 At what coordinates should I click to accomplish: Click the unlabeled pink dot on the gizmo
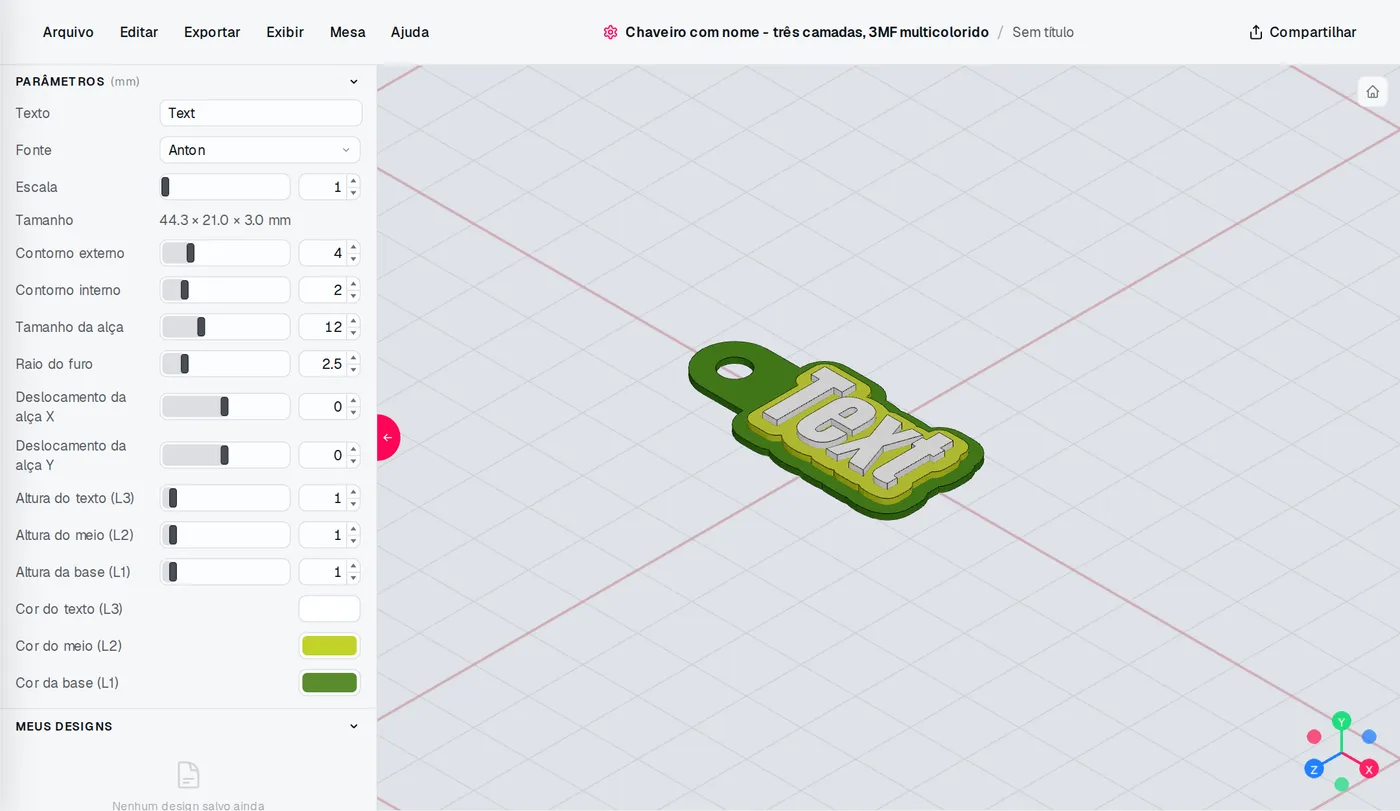(x=1314, y=737)
